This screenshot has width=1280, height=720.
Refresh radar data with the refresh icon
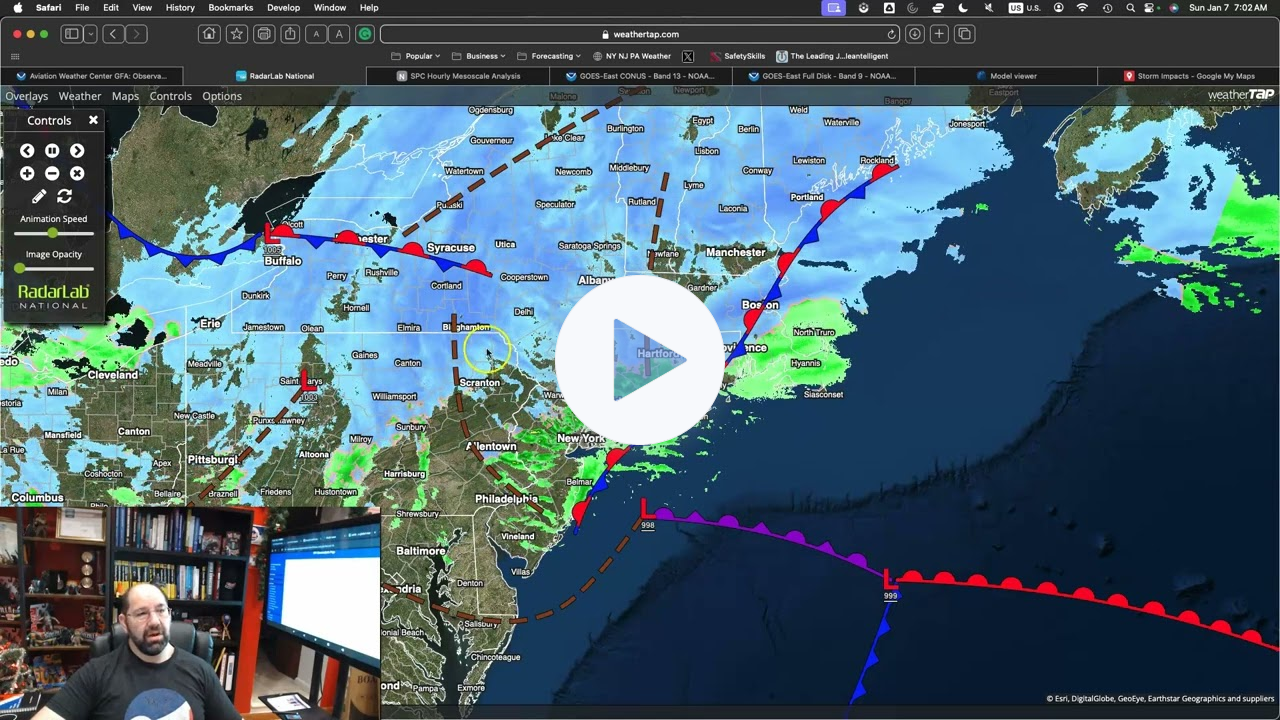[64, 195]
